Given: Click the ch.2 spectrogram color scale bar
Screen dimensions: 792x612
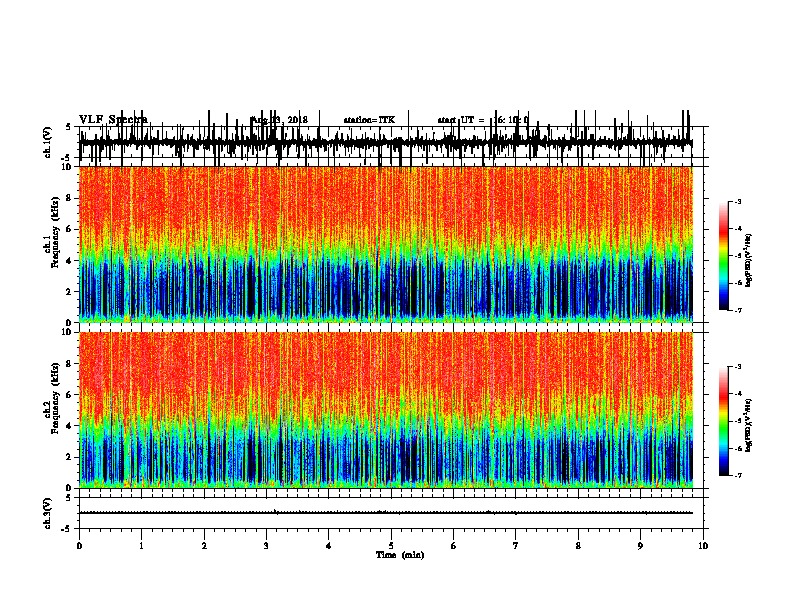Looking at the screenshot, I should 724,421.
